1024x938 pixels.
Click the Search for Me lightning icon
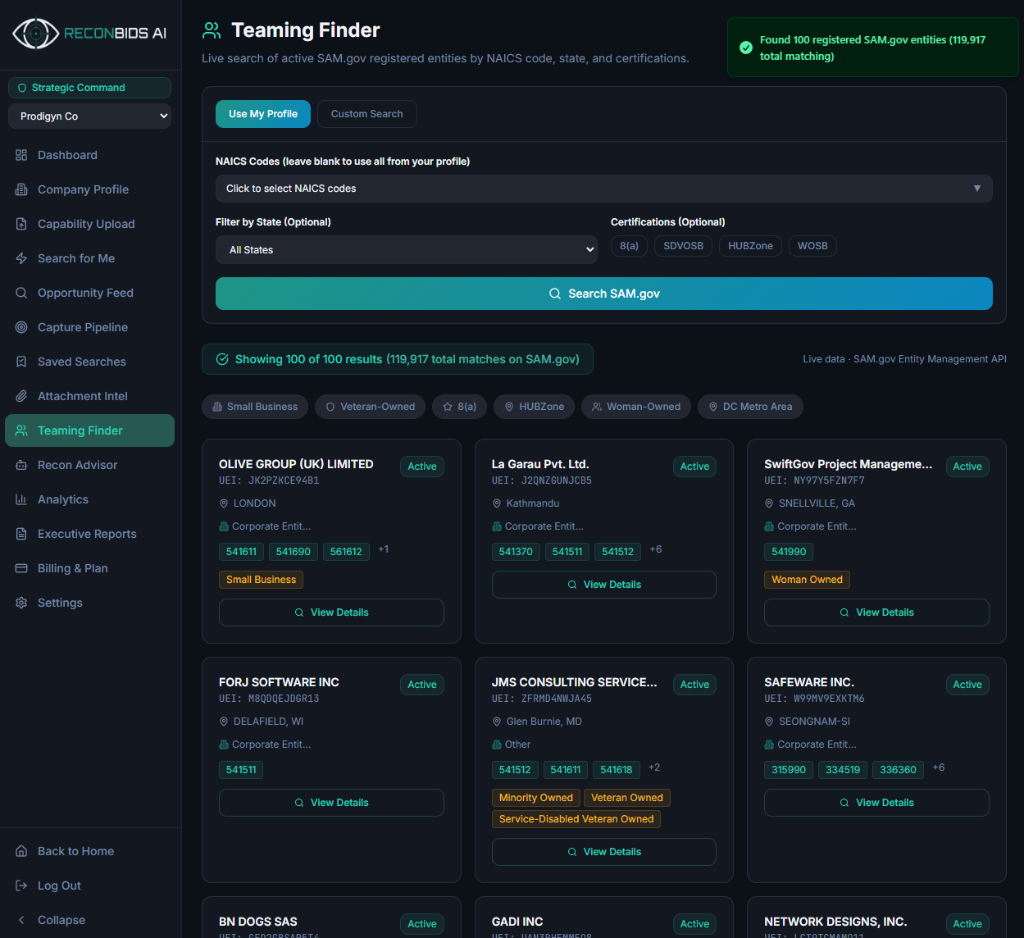point(22,258)
